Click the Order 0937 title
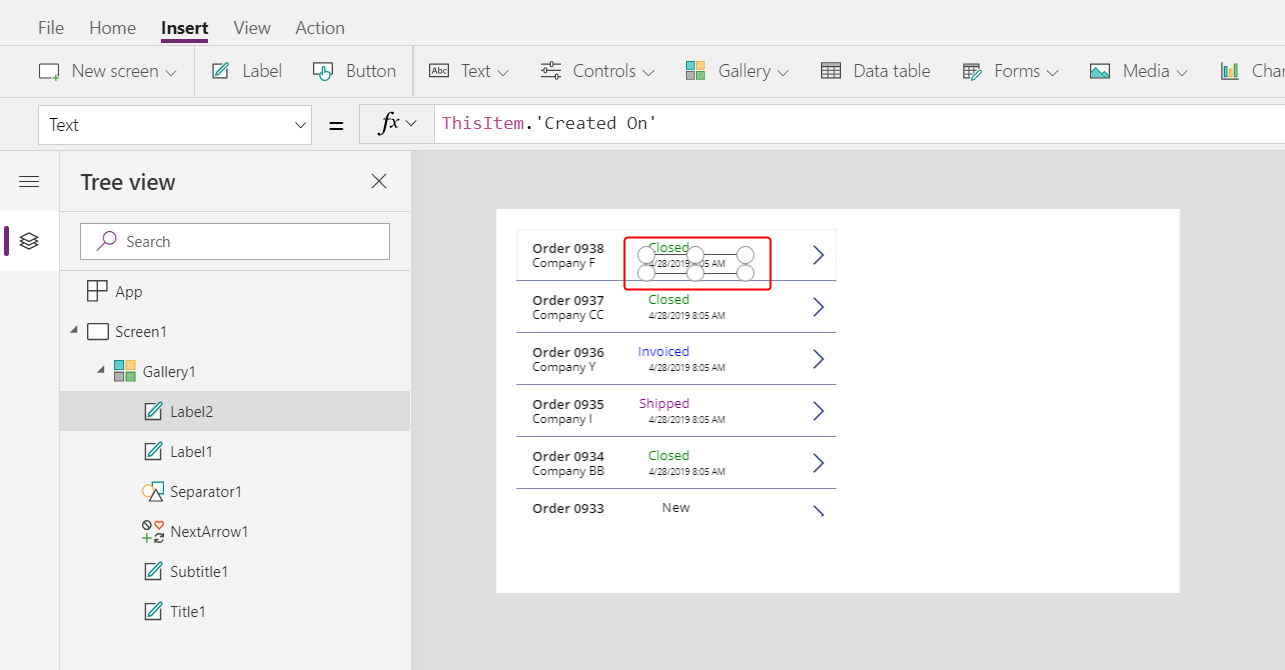This screenshot has height=670, width=1285. [568, 300]
